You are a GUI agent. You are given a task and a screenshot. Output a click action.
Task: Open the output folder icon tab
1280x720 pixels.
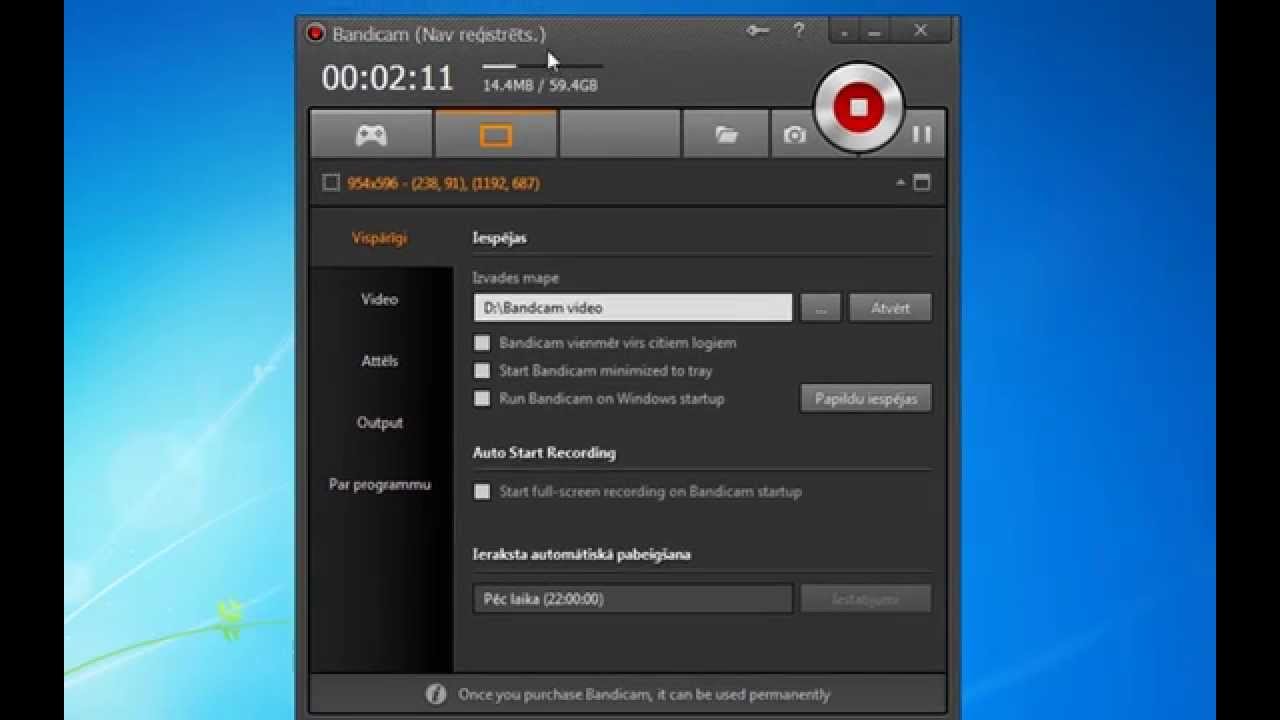point(726,135)
